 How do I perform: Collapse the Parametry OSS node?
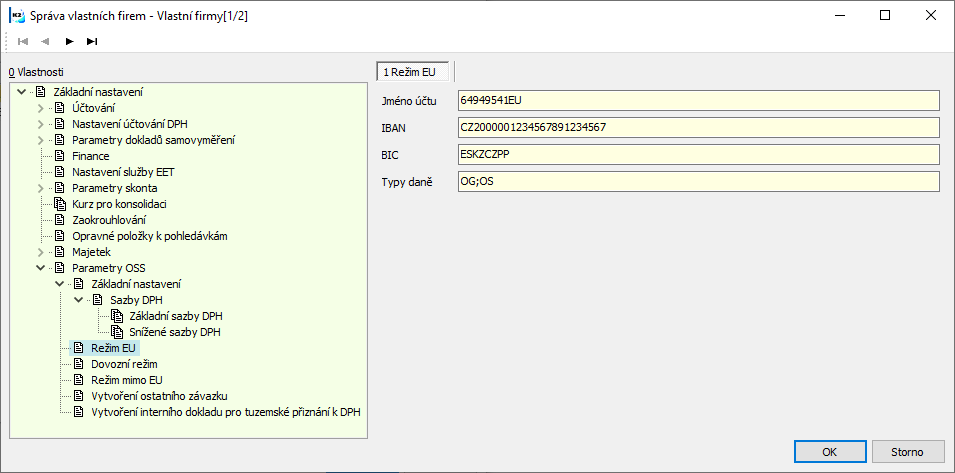tap(41, 268)
